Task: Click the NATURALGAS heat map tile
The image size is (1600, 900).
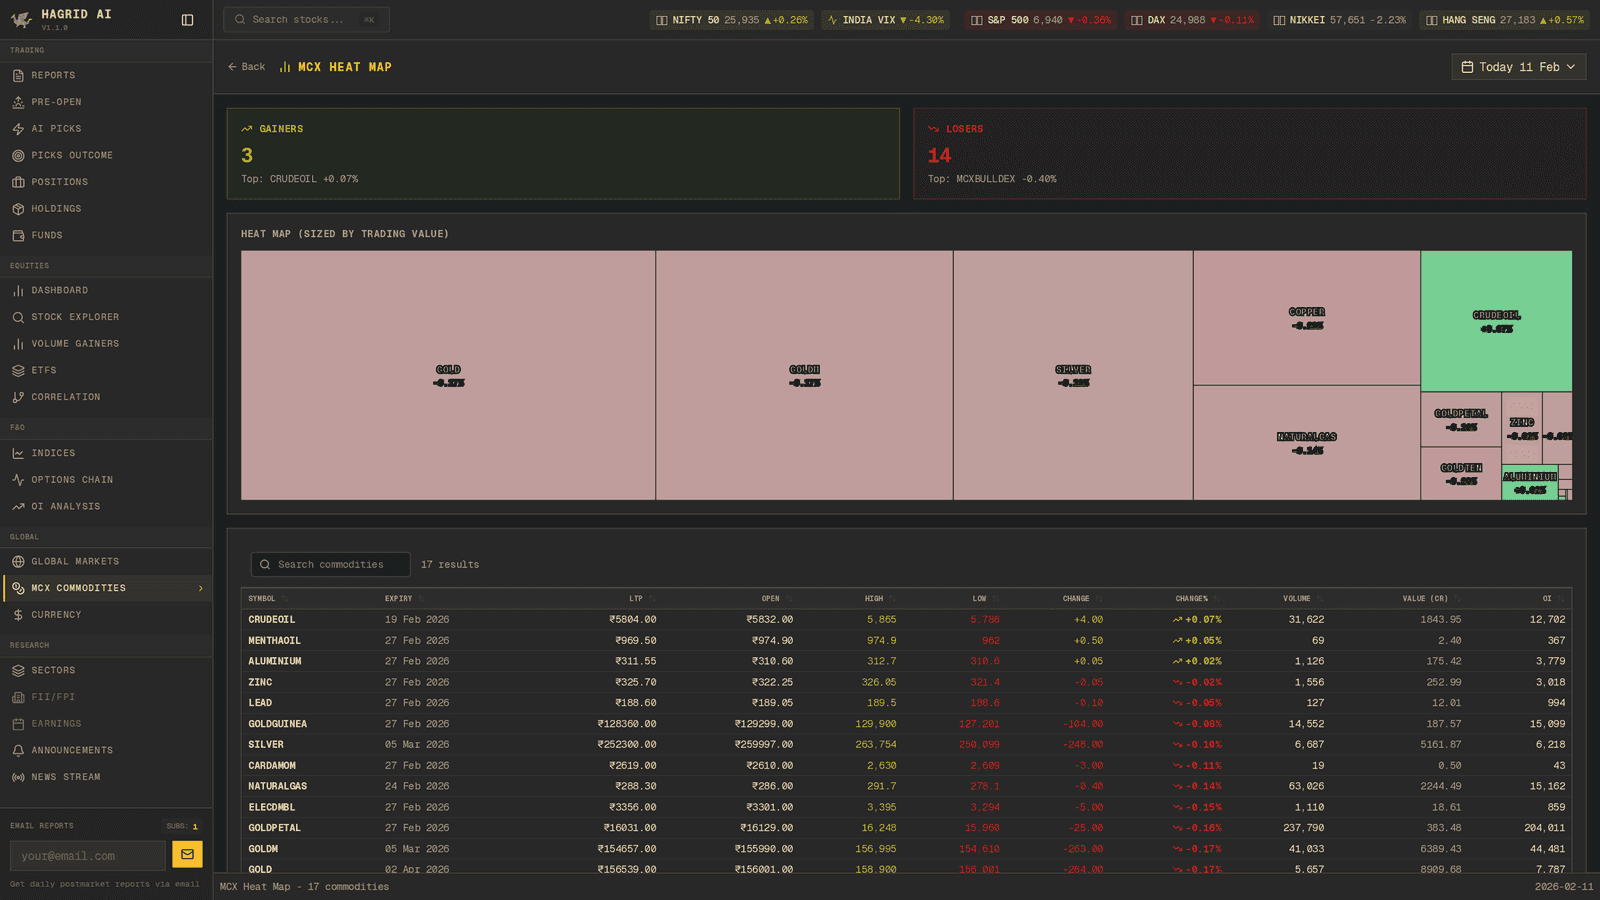Action: (1306, 443)
